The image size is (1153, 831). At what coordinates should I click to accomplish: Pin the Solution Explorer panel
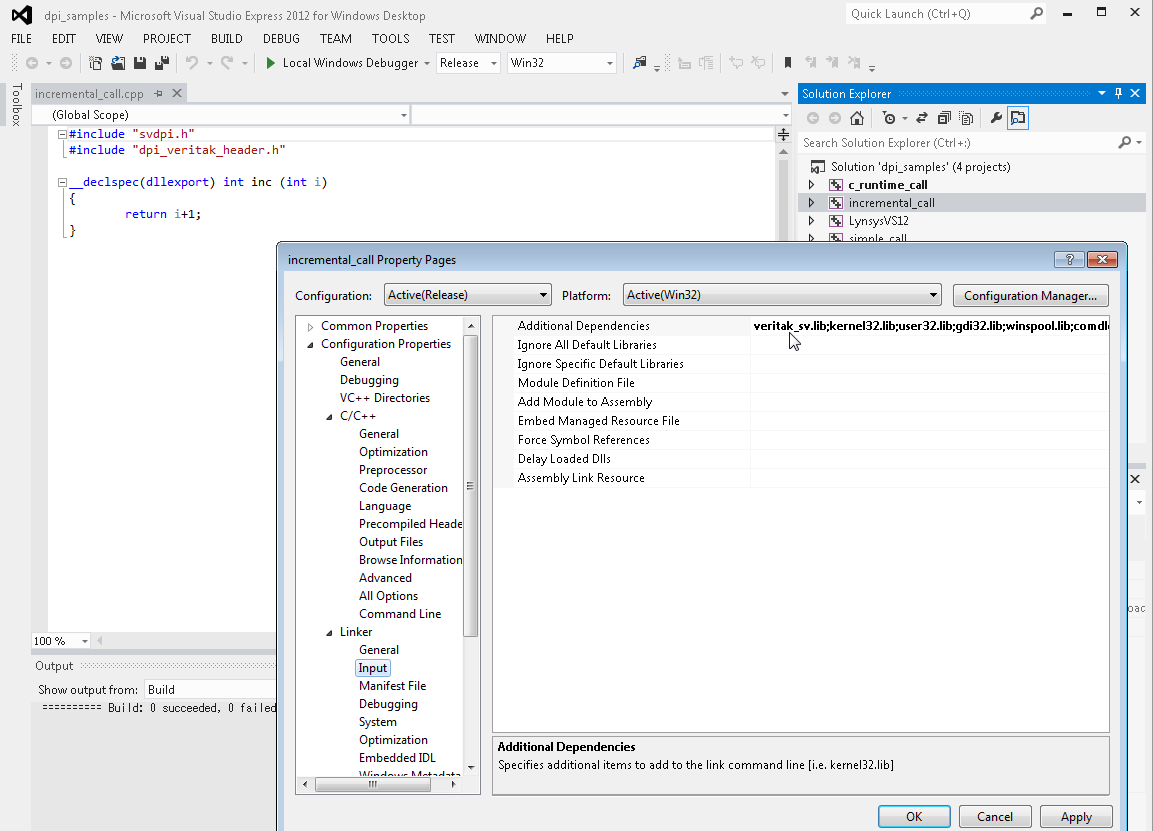click(1118, 93)
